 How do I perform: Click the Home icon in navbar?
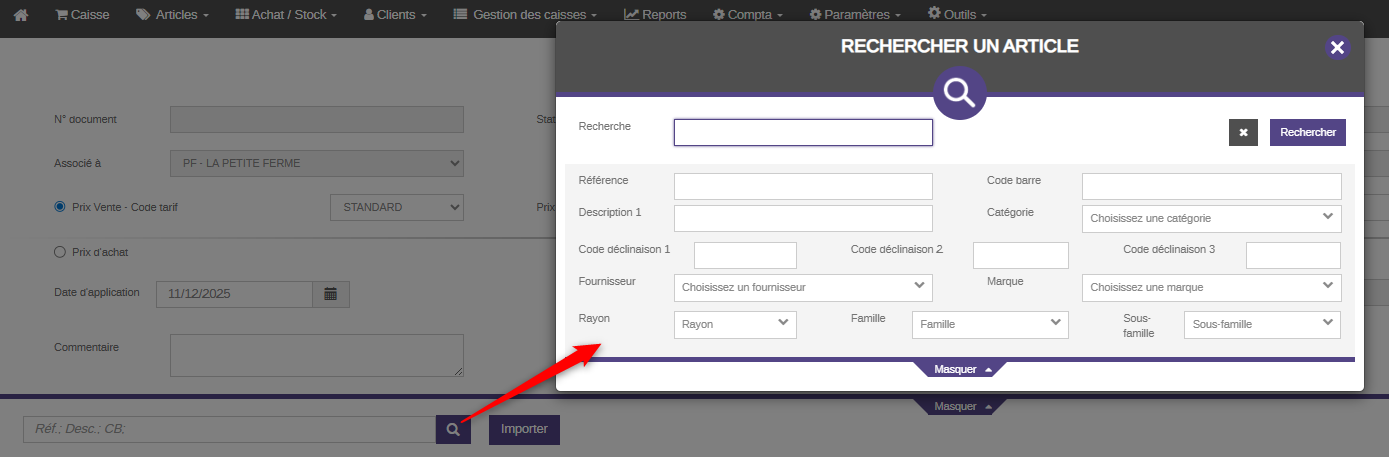tap(20, 15)
